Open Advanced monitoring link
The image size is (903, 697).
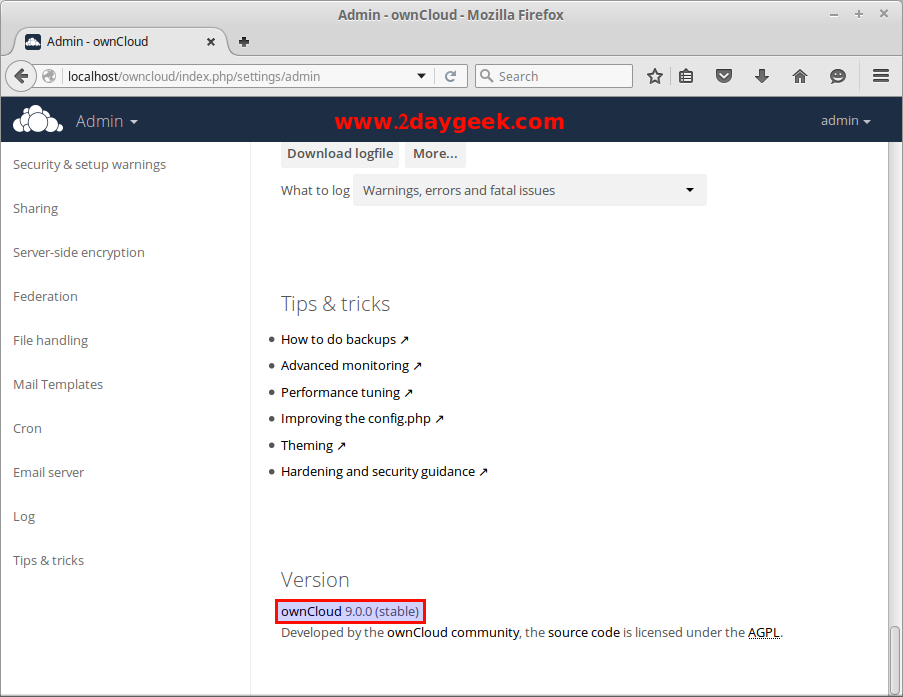[x=351, y=366]
